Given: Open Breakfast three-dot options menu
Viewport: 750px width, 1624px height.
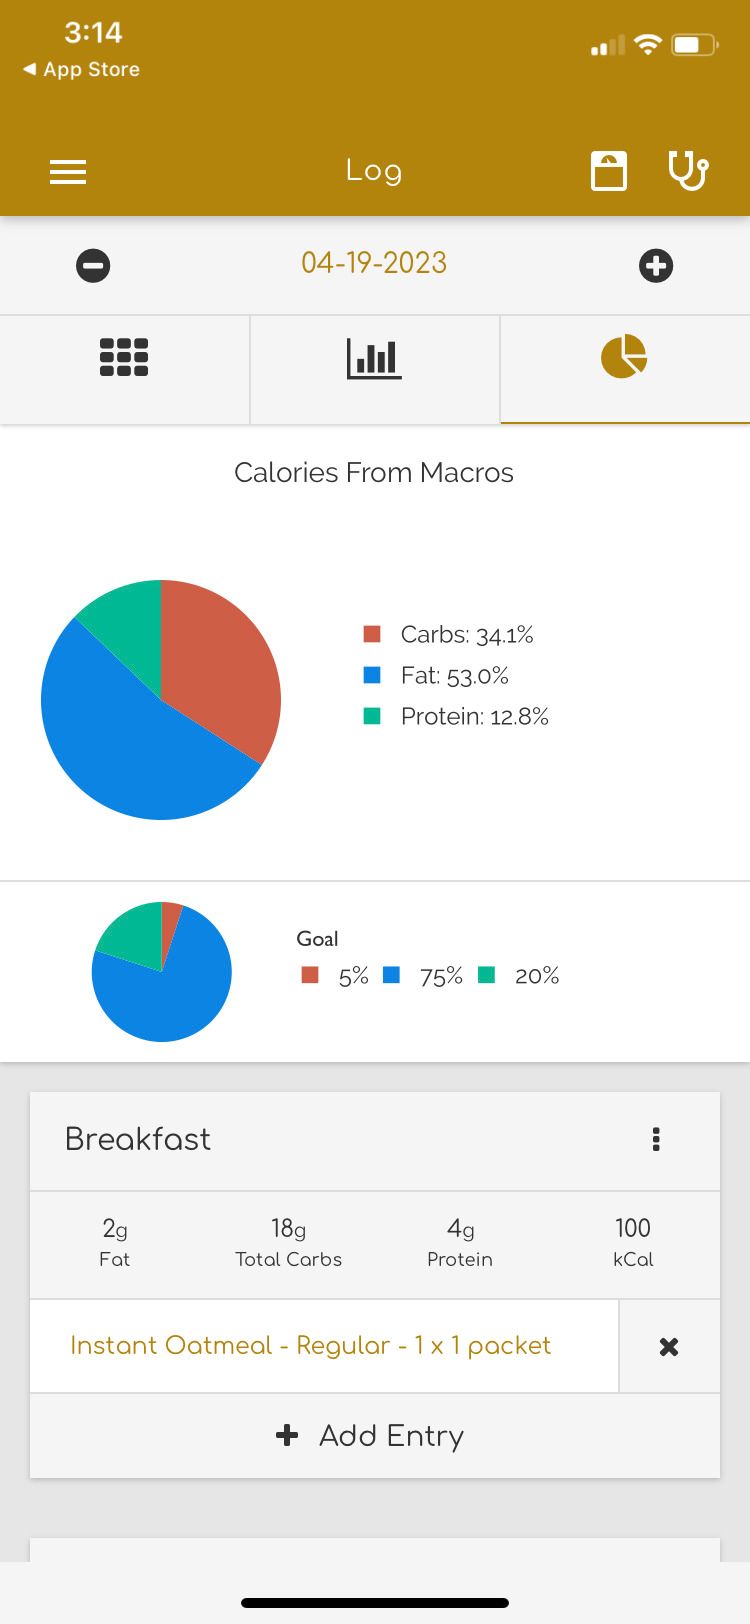Looking at the screenshot, I should 656,1140.
